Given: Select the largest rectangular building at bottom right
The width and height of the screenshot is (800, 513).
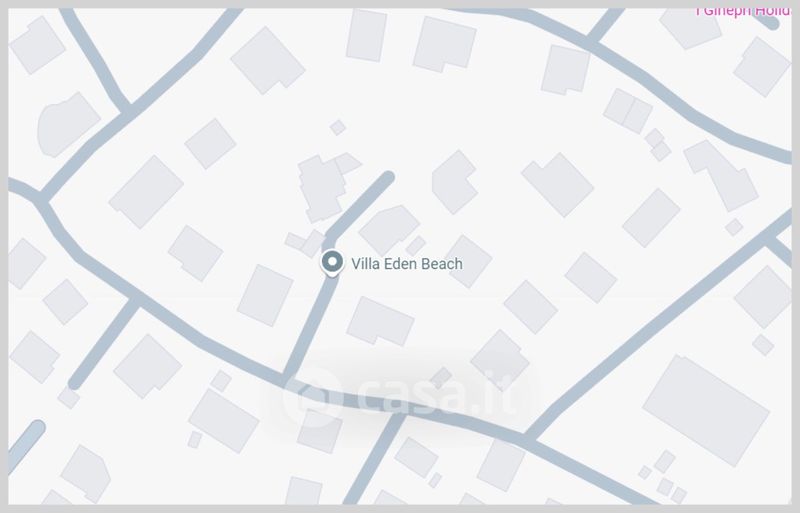Looking at the screenshot, I should click(706, 410).
